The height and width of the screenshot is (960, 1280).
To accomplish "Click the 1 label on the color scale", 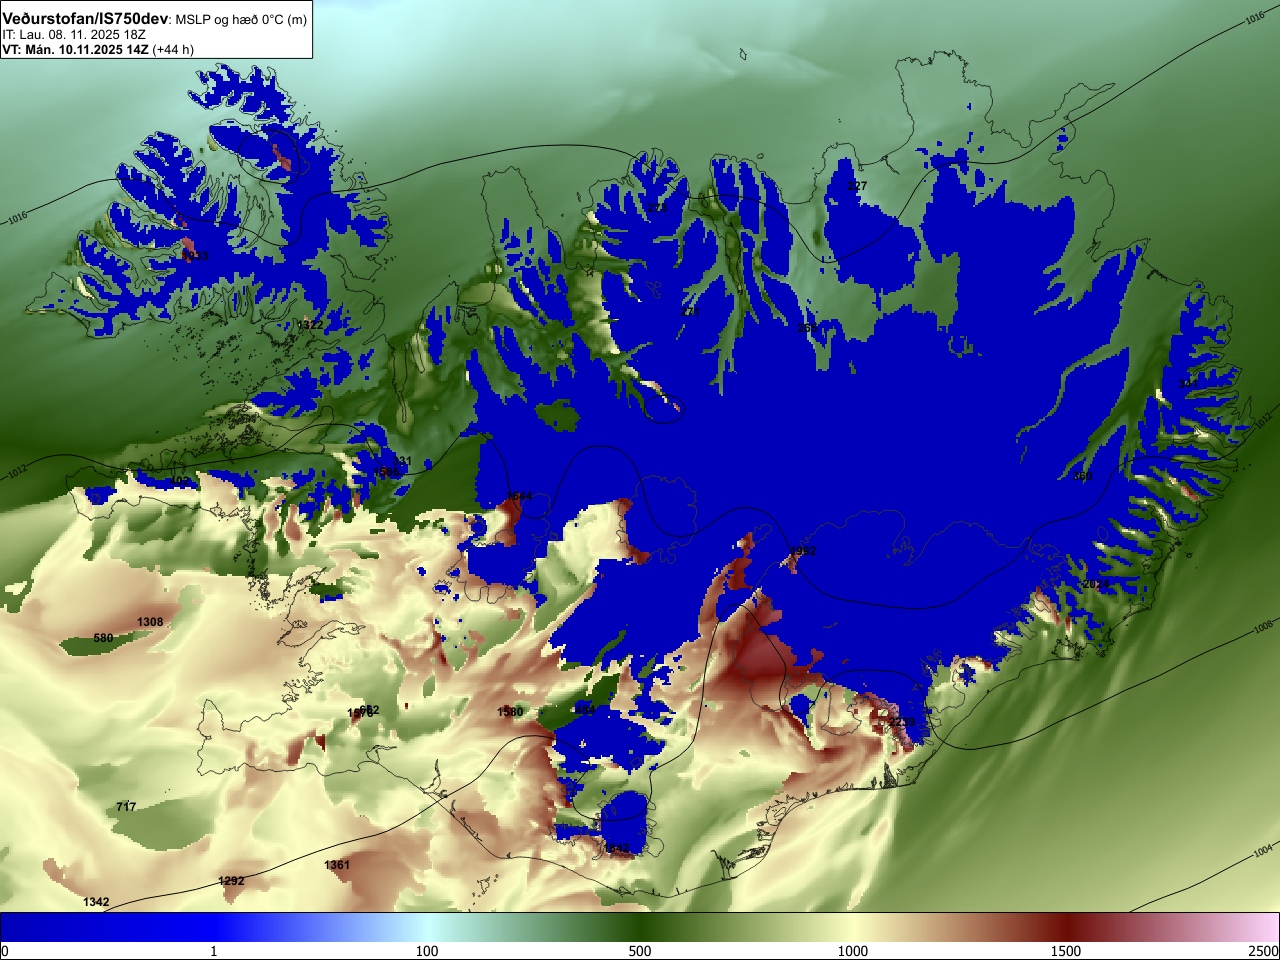I will 213,951.
